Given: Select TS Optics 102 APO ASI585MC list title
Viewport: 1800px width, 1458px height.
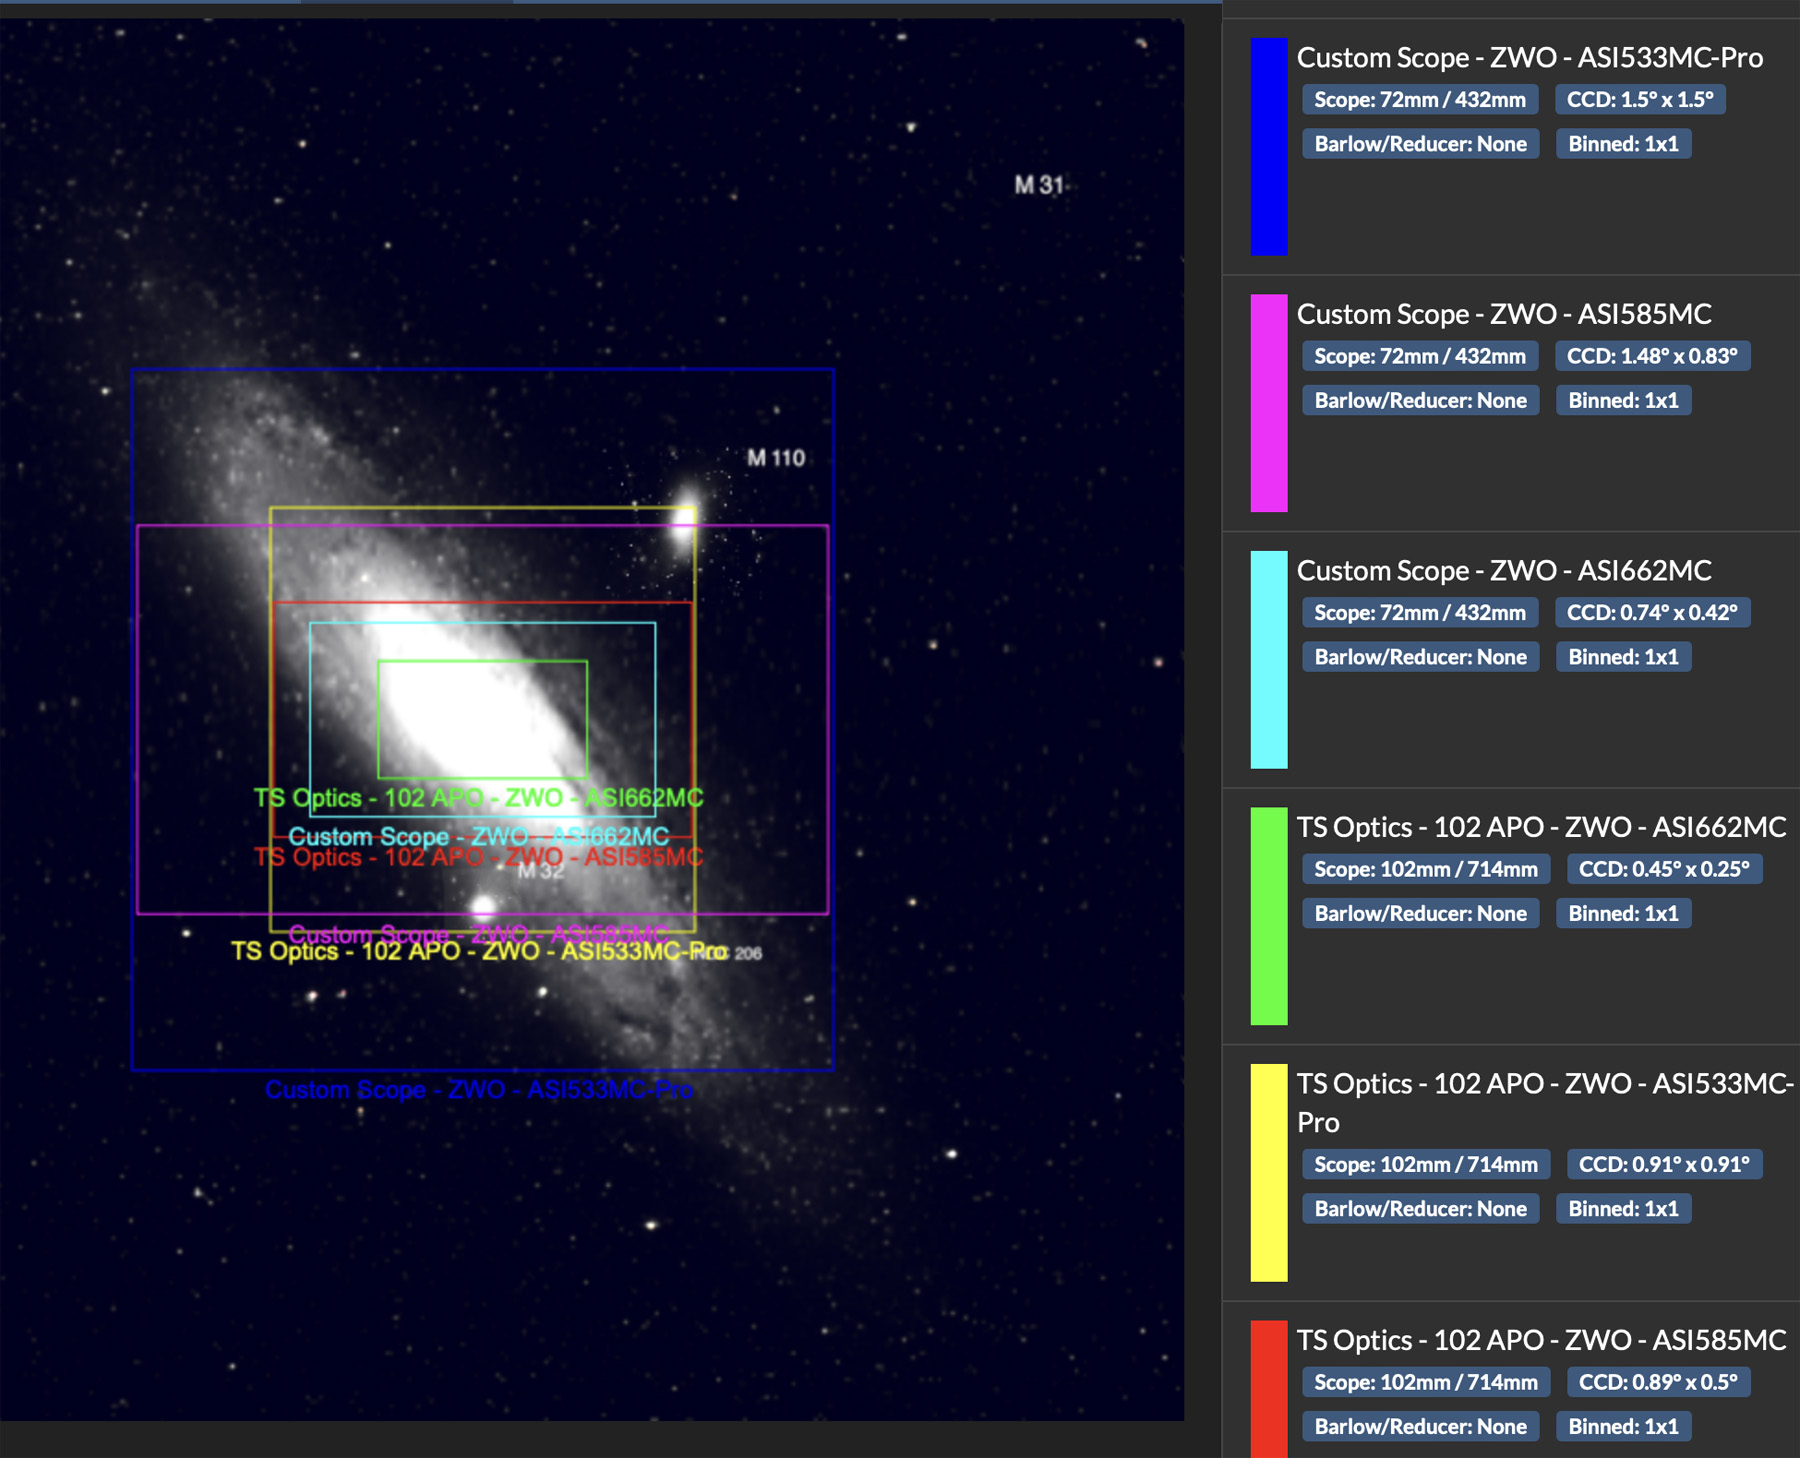Looking at the screenshot, I should (x=1541, y=1340).
